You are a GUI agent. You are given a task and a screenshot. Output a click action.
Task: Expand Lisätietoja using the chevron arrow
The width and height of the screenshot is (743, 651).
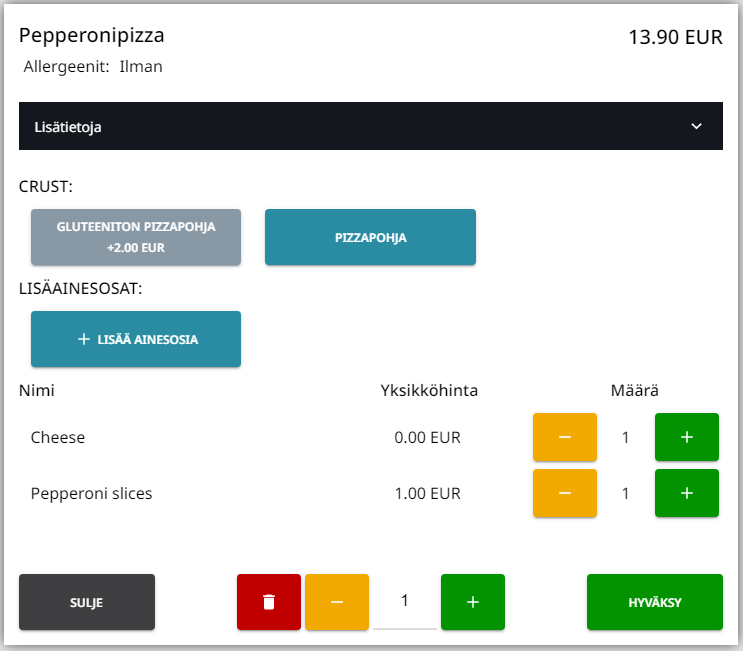[x=697, y=127]
